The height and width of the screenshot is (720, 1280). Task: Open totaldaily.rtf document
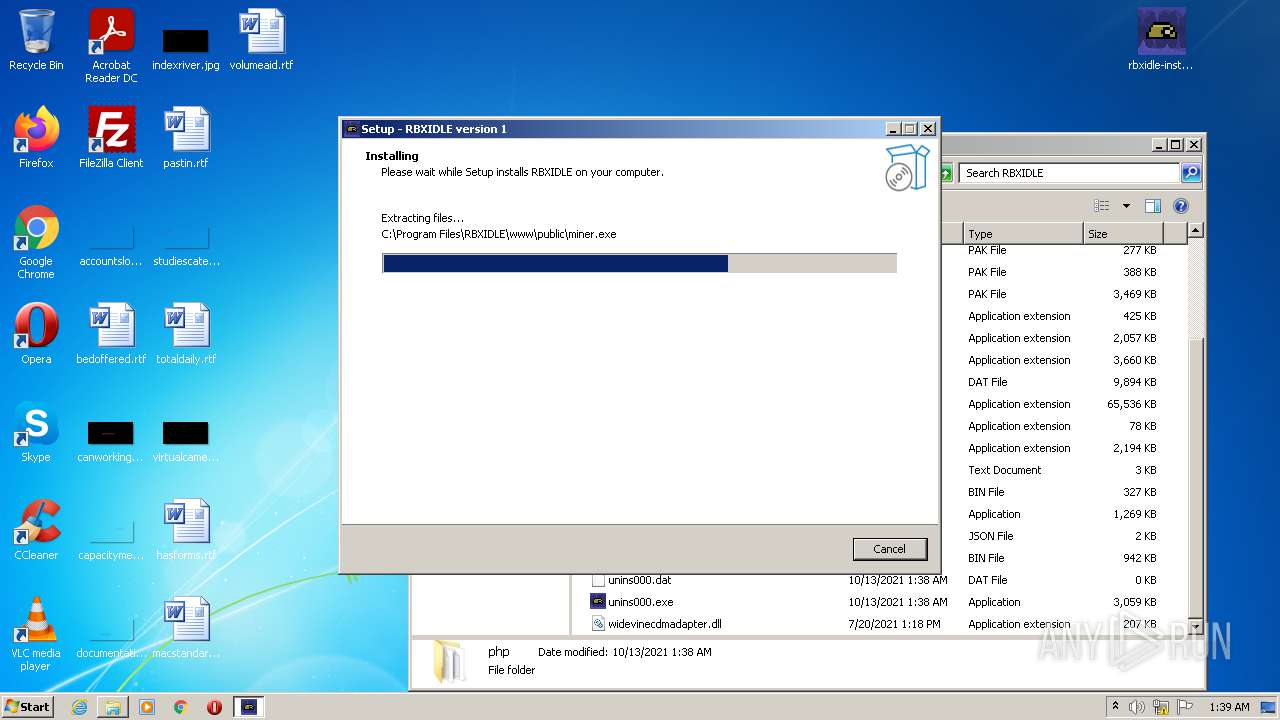pos(186,334)
